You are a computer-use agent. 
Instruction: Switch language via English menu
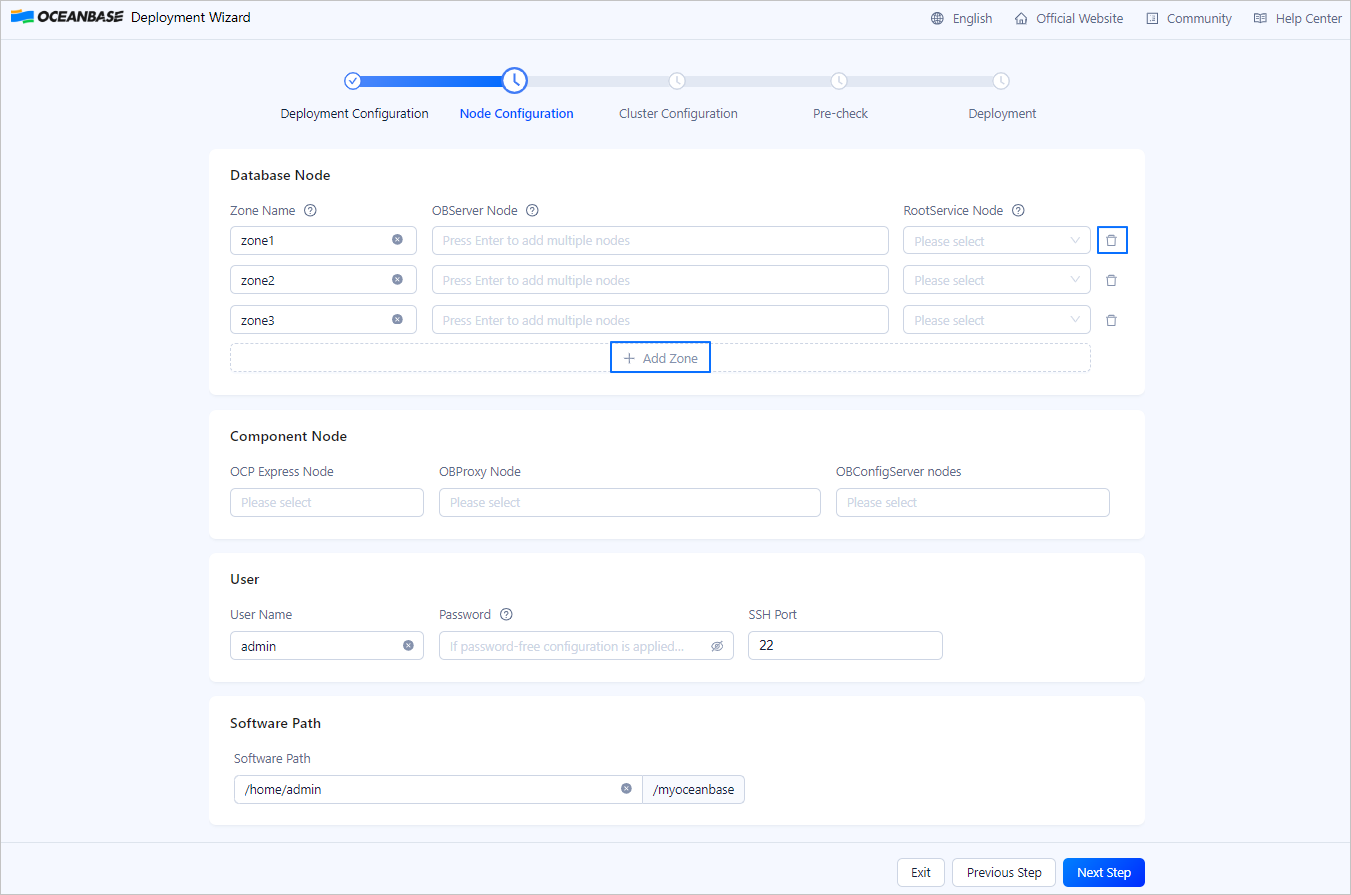(961, 19)
